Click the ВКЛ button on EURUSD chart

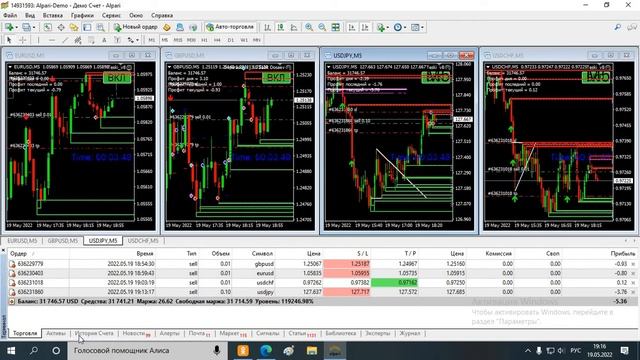click(117, 78)
